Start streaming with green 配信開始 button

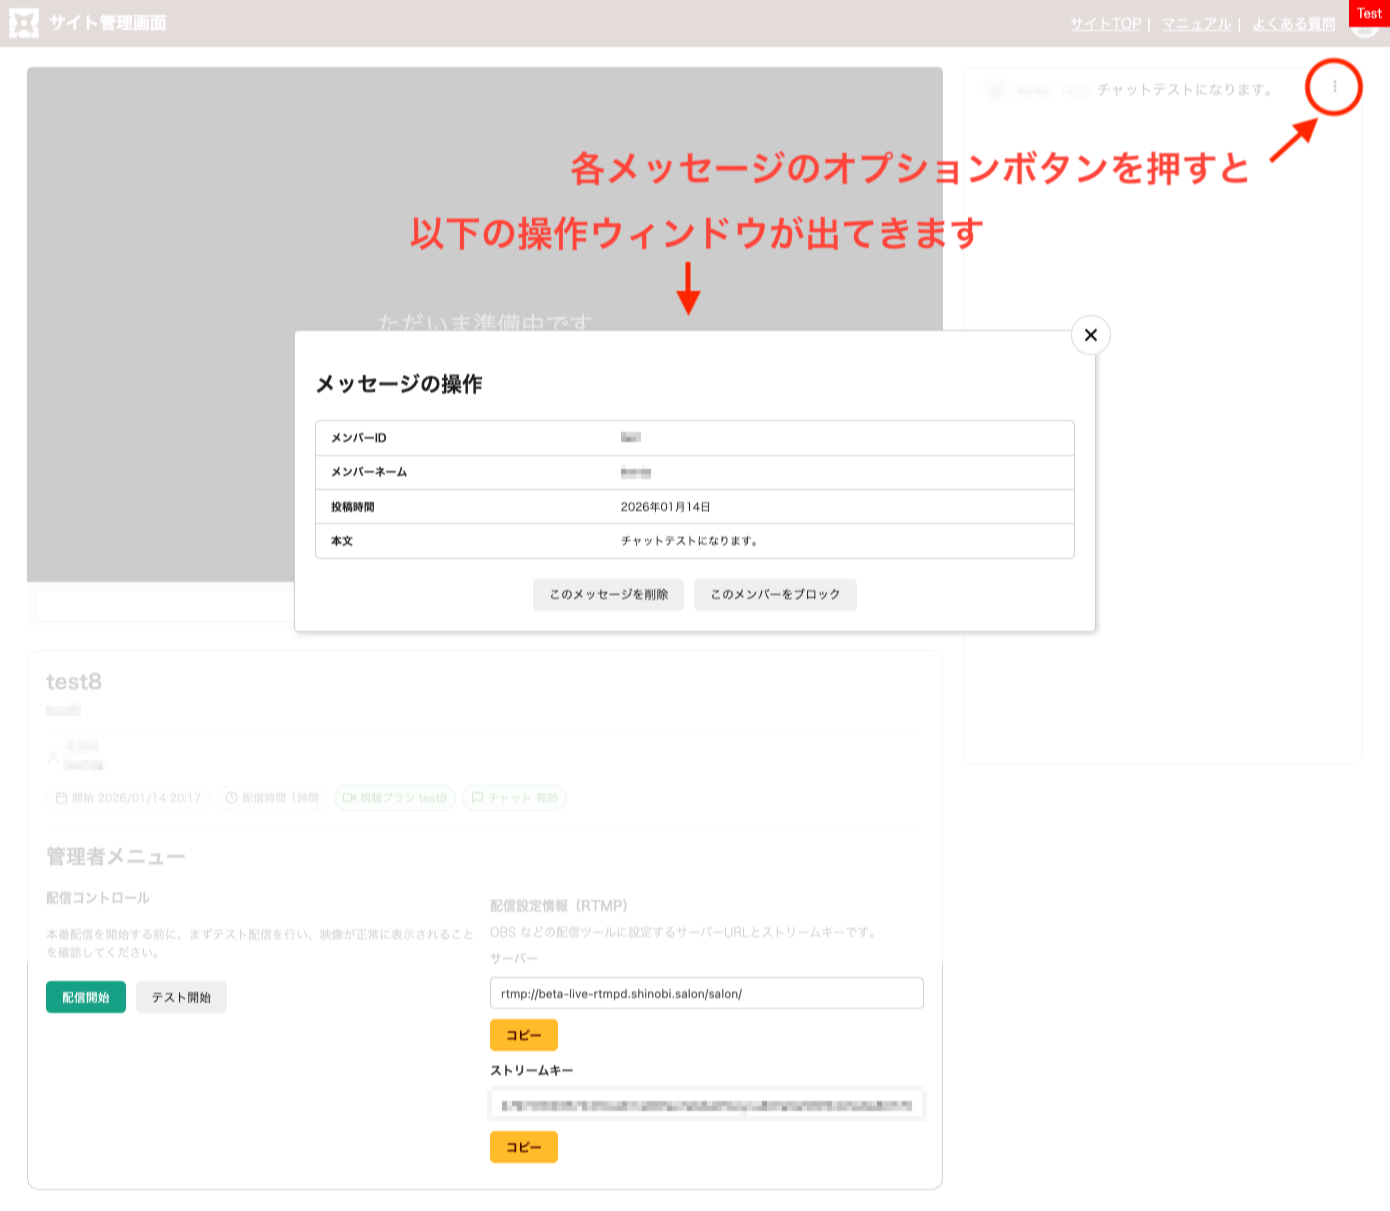tap(86, 997)
